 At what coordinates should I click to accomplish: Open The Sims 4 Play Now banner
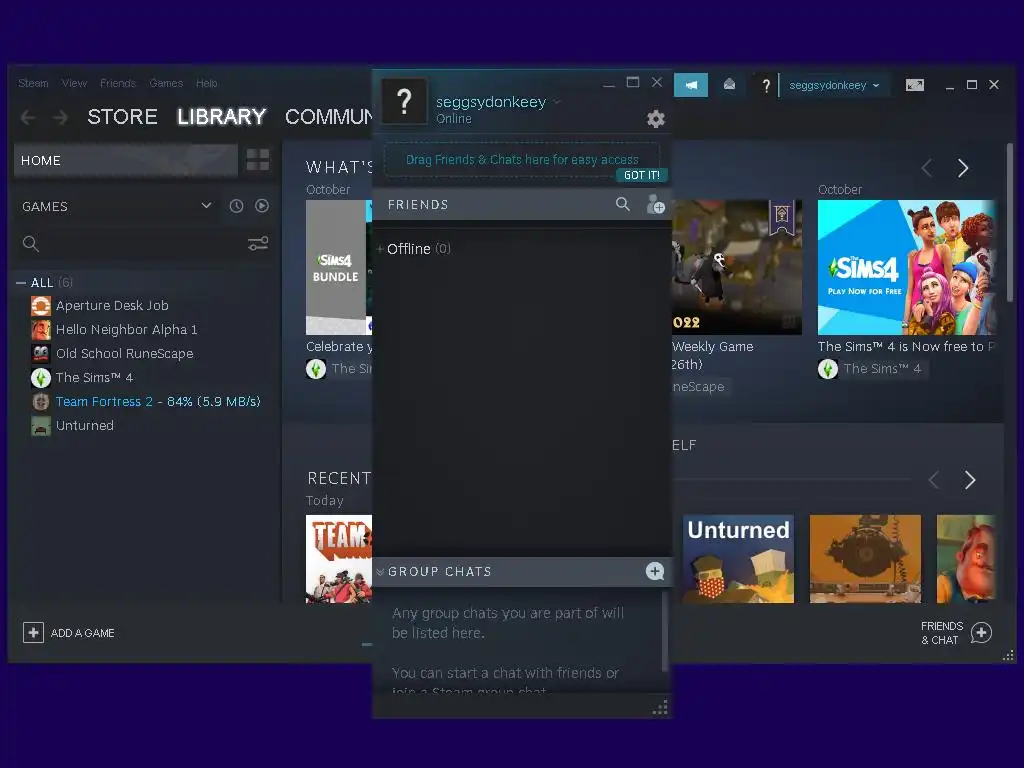coord(907,267)
